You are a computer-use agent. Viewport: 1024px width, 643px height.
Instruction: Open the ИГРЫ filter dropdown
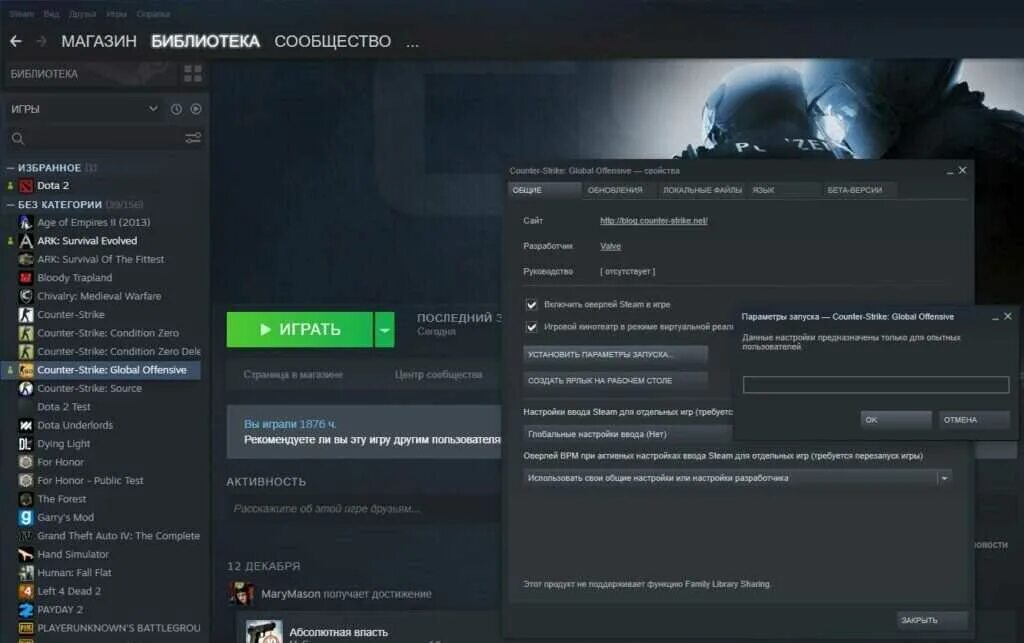coord(153,109)
